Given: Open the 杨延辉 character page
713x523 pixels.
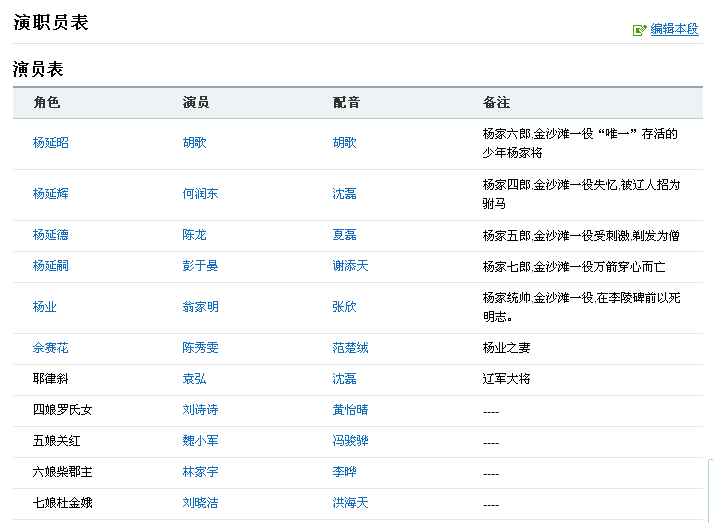Looking at the screenshot, I should click(x=51, y=194).
